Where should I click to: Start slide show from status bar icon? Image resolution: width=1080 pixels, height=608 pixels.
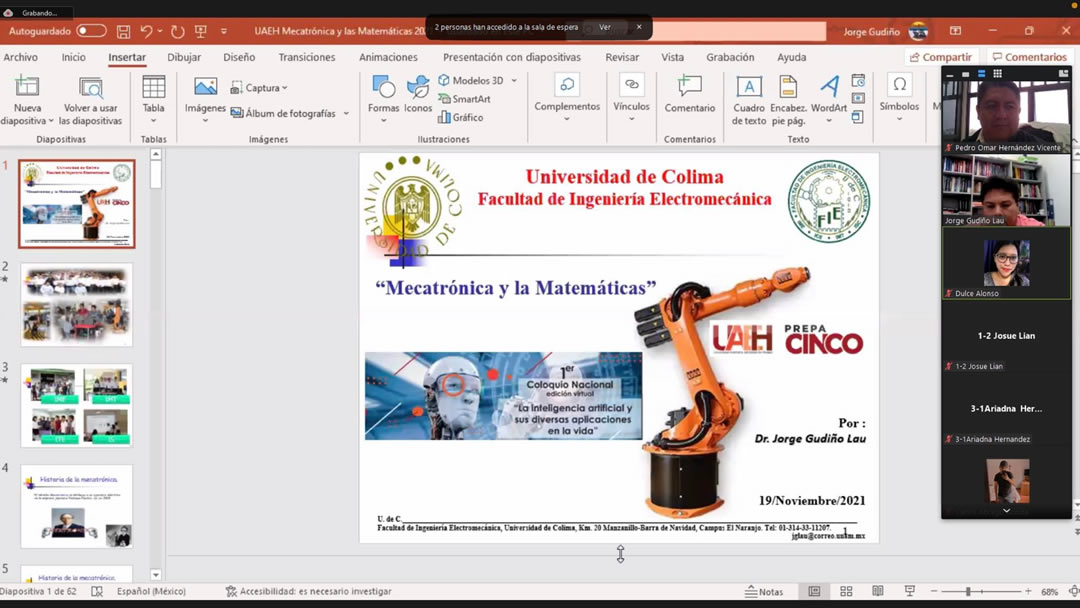pos(910,591)
